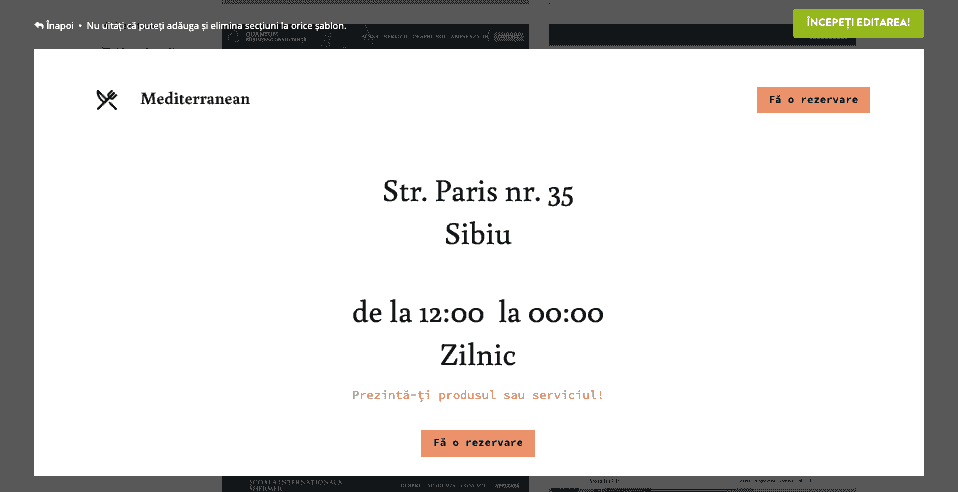Viewport: 958px width, 492px height.
Task: Click the ÎNCEPEȚI EDITAREA! green button
Action: pyautogui.click(x=858, y=23)
